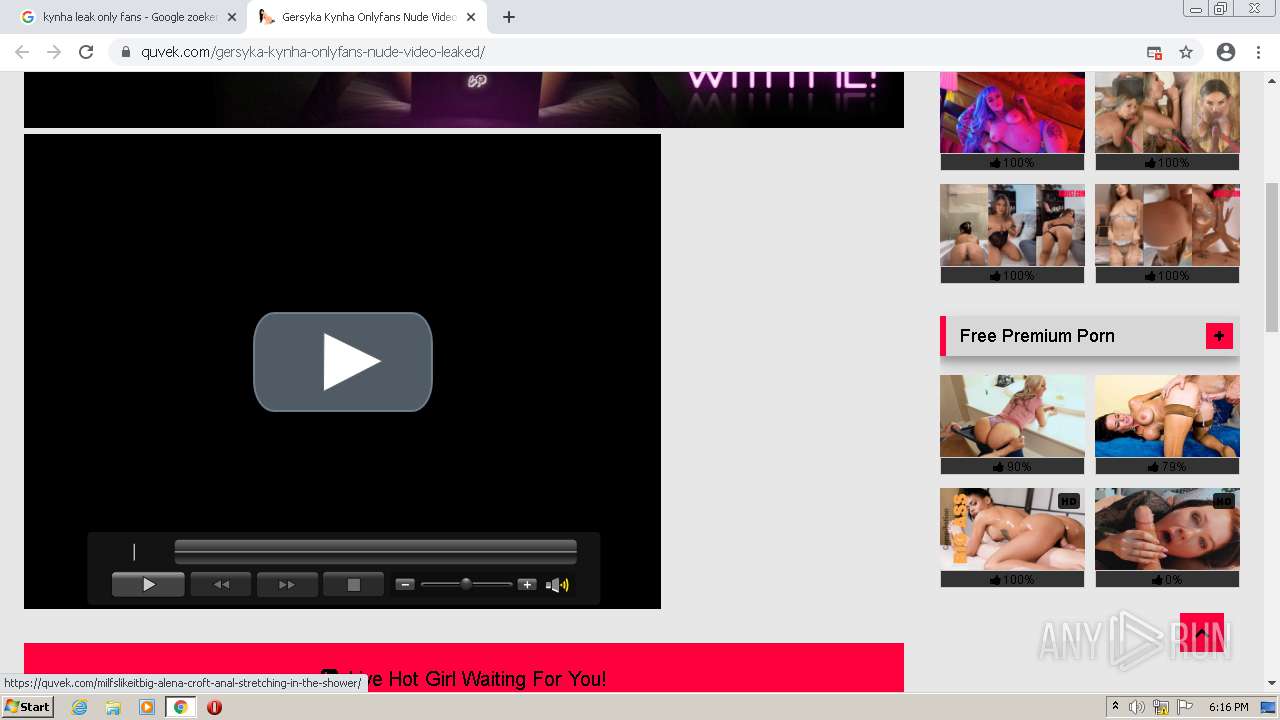Image resolution: width=1280 pixels, height=720 pixels.
Task: Raise volume using the plus button
Action: pos(527,585)
